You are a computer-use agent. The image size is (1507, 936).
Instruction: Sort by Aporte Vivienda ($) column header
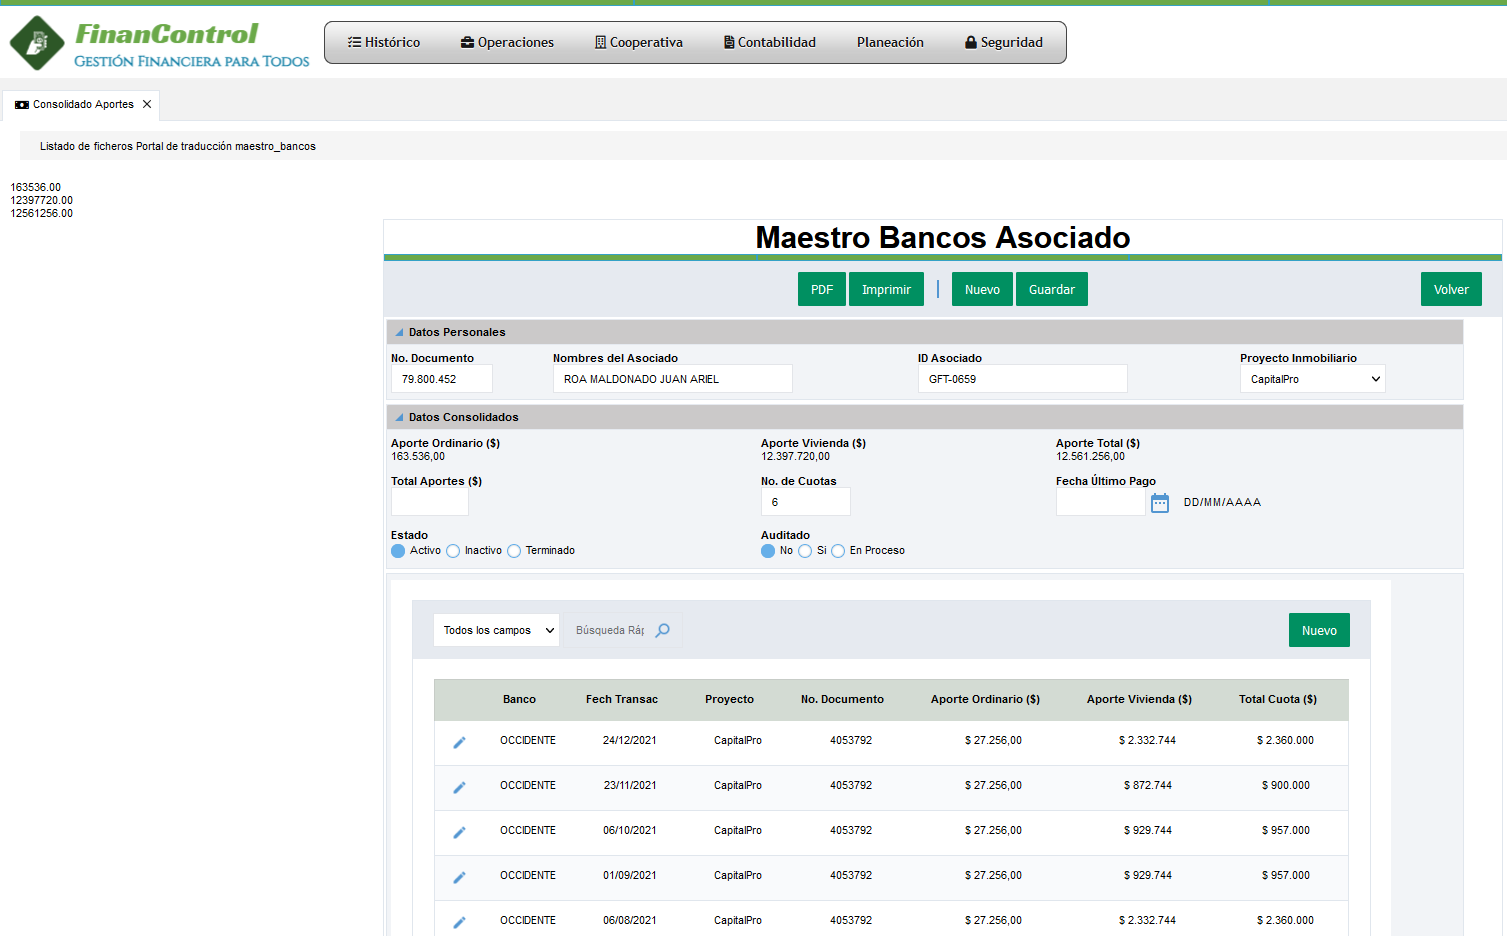point(1139,699)
